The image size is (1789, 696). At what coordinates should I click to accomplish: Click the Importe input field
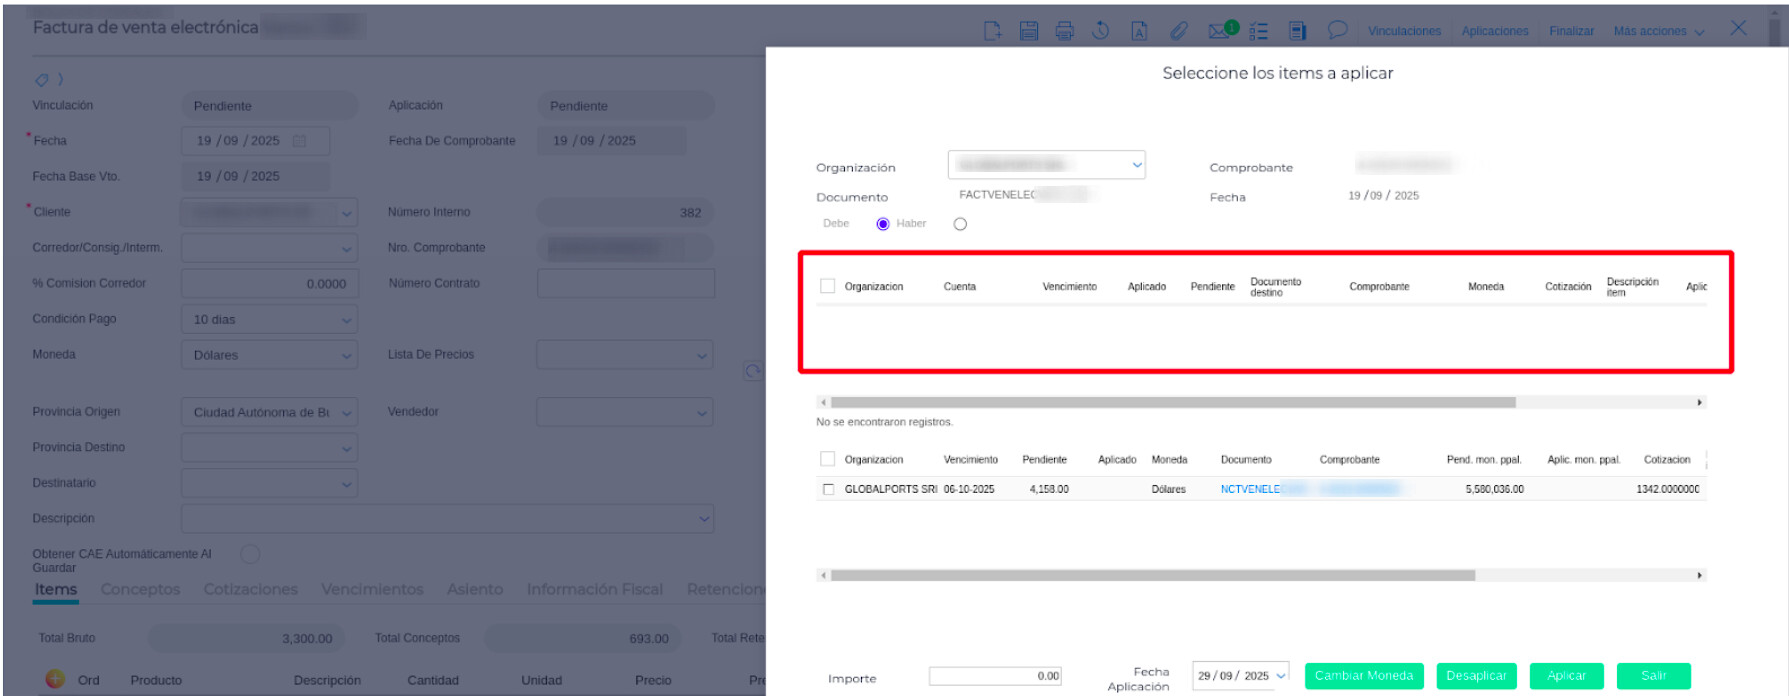[x=994, y=676]
